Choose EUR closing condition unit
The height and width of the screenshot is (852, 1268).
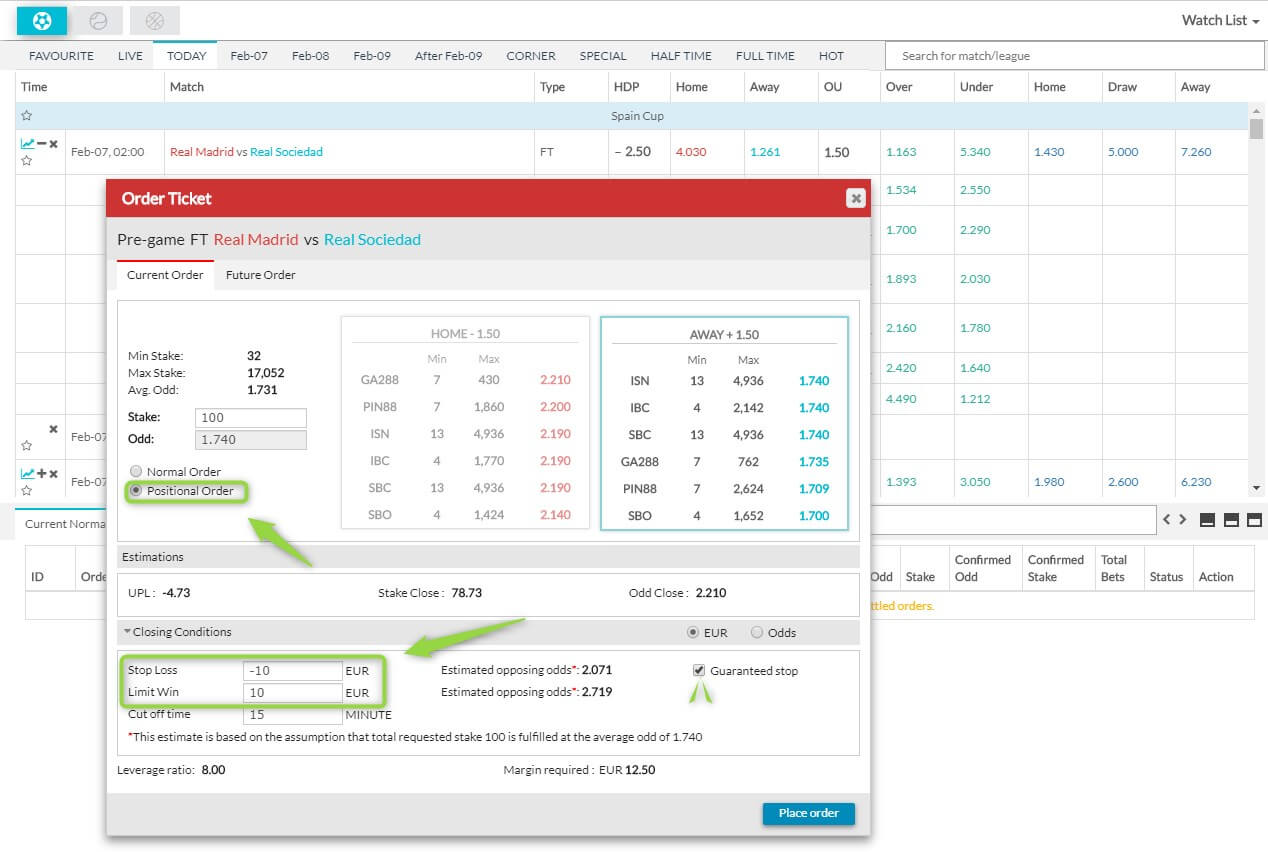(x=693, y=632)
